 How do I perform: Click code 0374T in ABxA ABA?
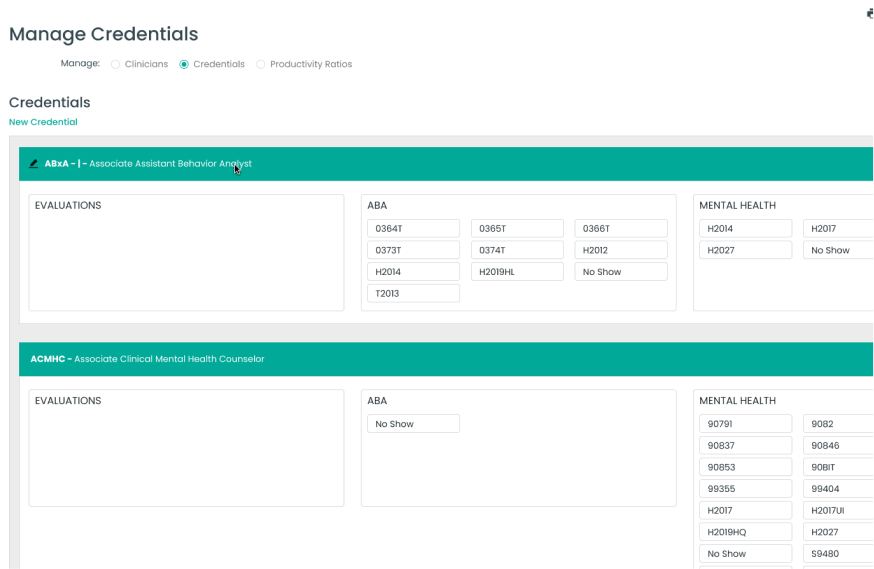click(517, 250)
